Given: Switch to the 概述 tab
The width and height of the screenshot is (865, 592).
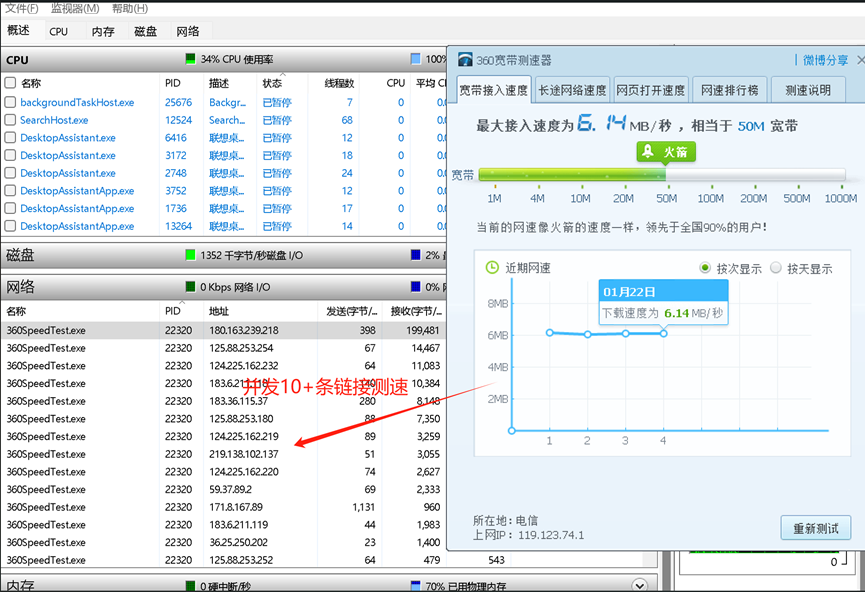Looking at the screenshot, I should tap(18, 30).
